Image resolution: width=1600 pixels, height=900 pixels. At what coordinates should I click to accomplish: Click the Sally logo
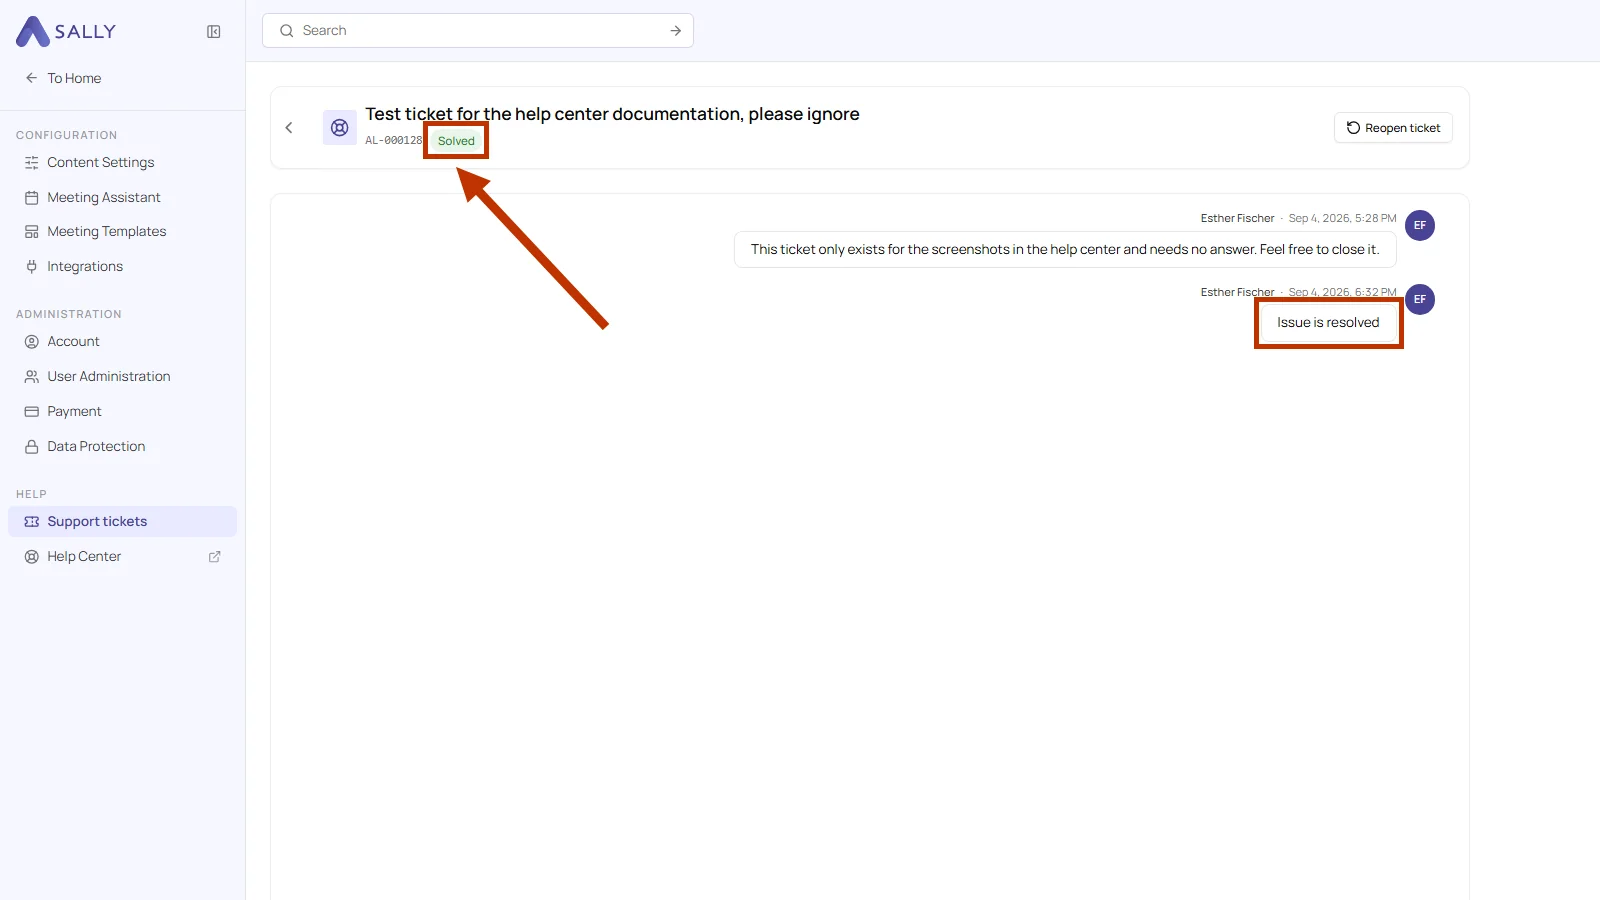click(66, 32)
